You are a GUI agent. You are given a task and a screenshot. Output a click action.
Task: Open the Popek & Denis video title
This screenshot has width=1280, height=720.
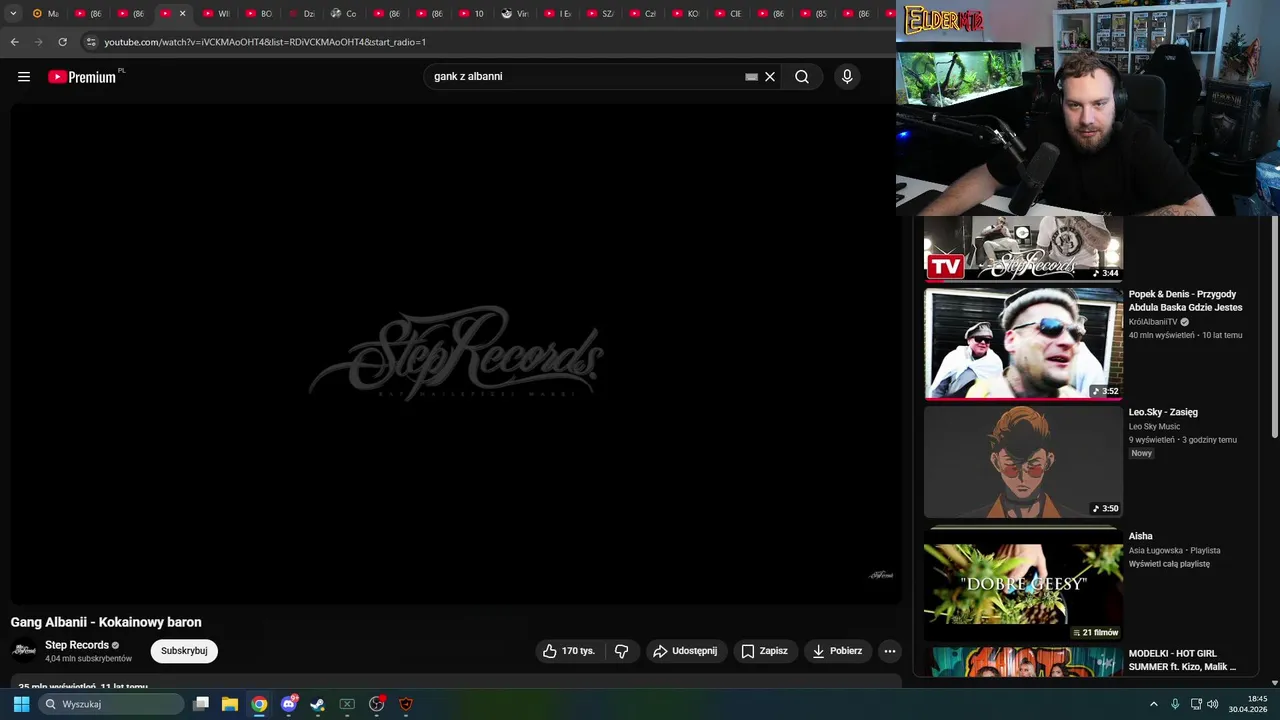pos(1186,301)
